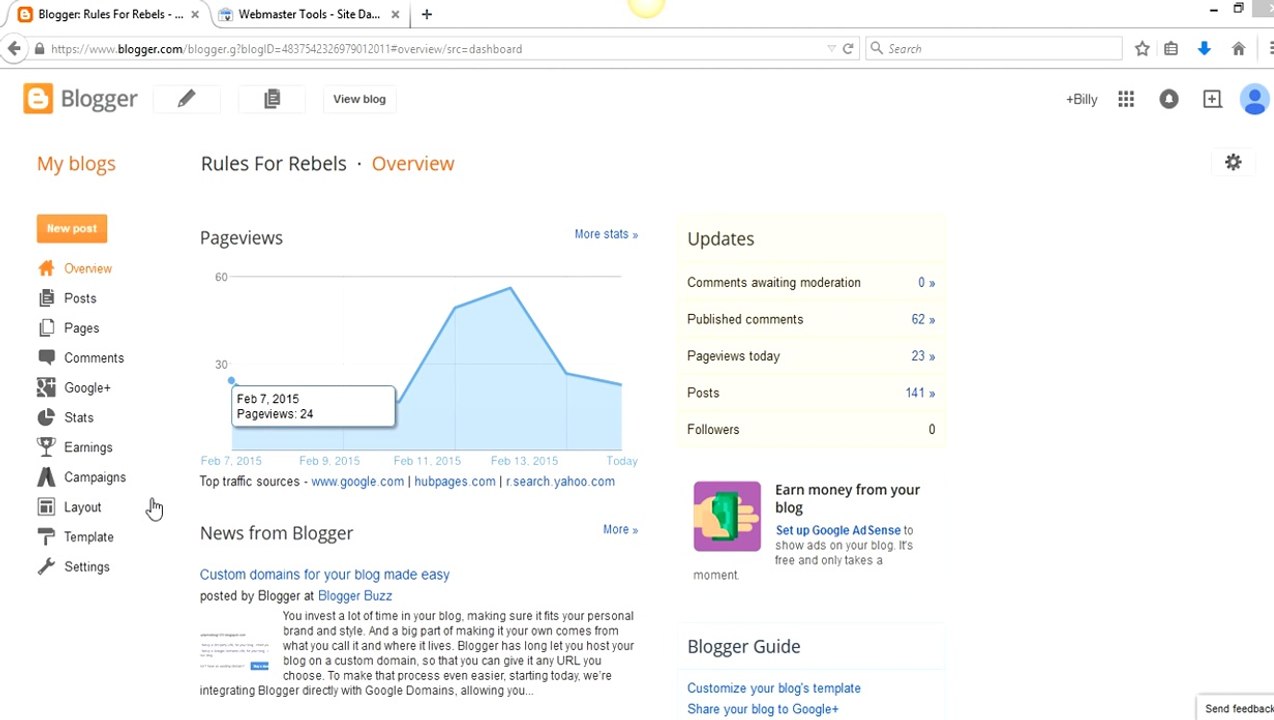Click the AdSense money illustration
Screen dimensions: 1274x720
pos(727,516)
